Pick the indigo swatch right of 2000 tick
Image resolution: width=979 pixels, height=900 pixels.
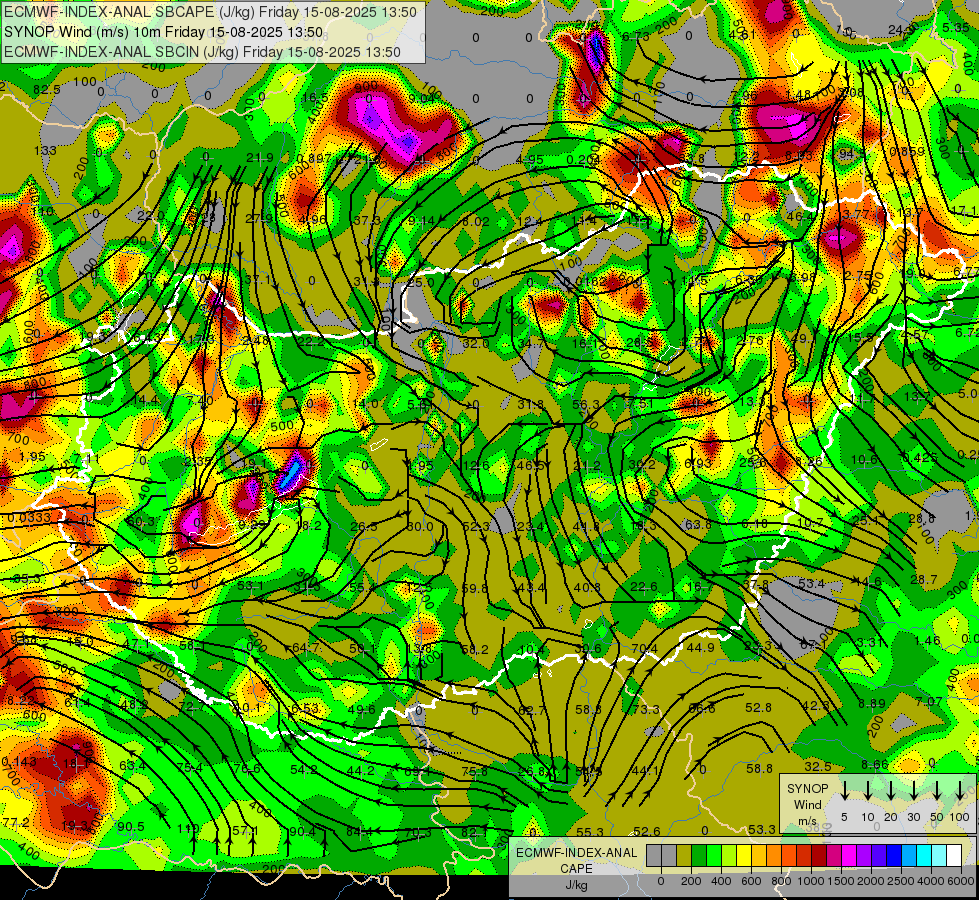[879, 855]
